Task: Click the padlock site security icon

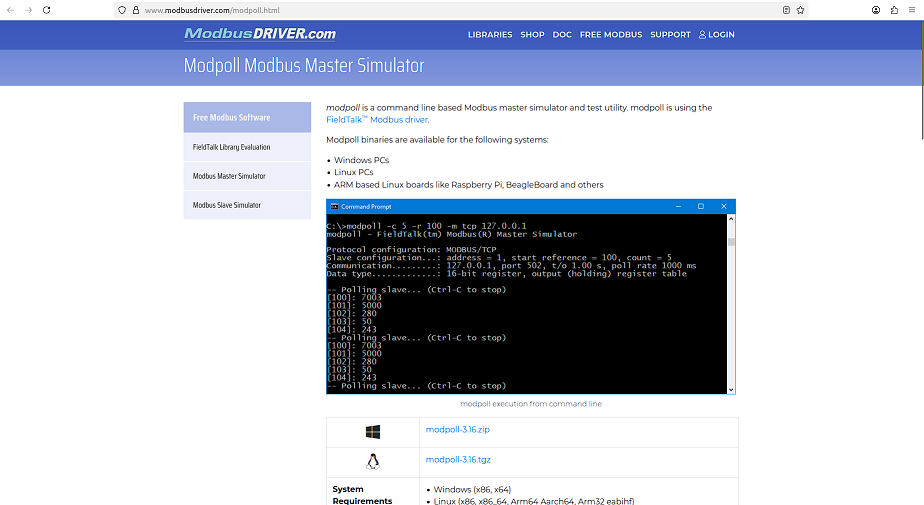Action: point(135,10)
